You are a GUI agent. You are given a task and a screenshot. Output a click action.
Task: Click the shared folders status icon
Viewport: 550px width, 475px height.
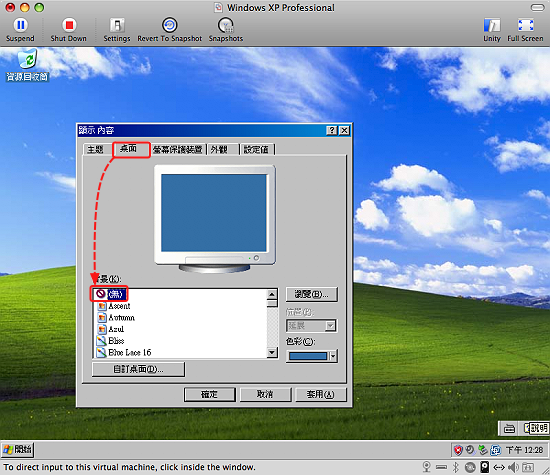[x=528, y=467]
